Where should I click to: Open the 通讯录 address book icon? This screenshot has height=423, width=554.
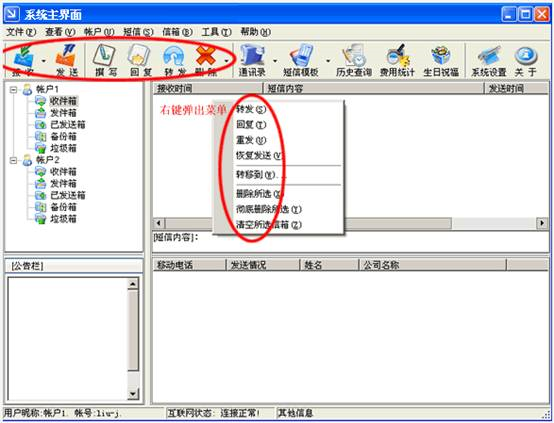tap(252, 60)
